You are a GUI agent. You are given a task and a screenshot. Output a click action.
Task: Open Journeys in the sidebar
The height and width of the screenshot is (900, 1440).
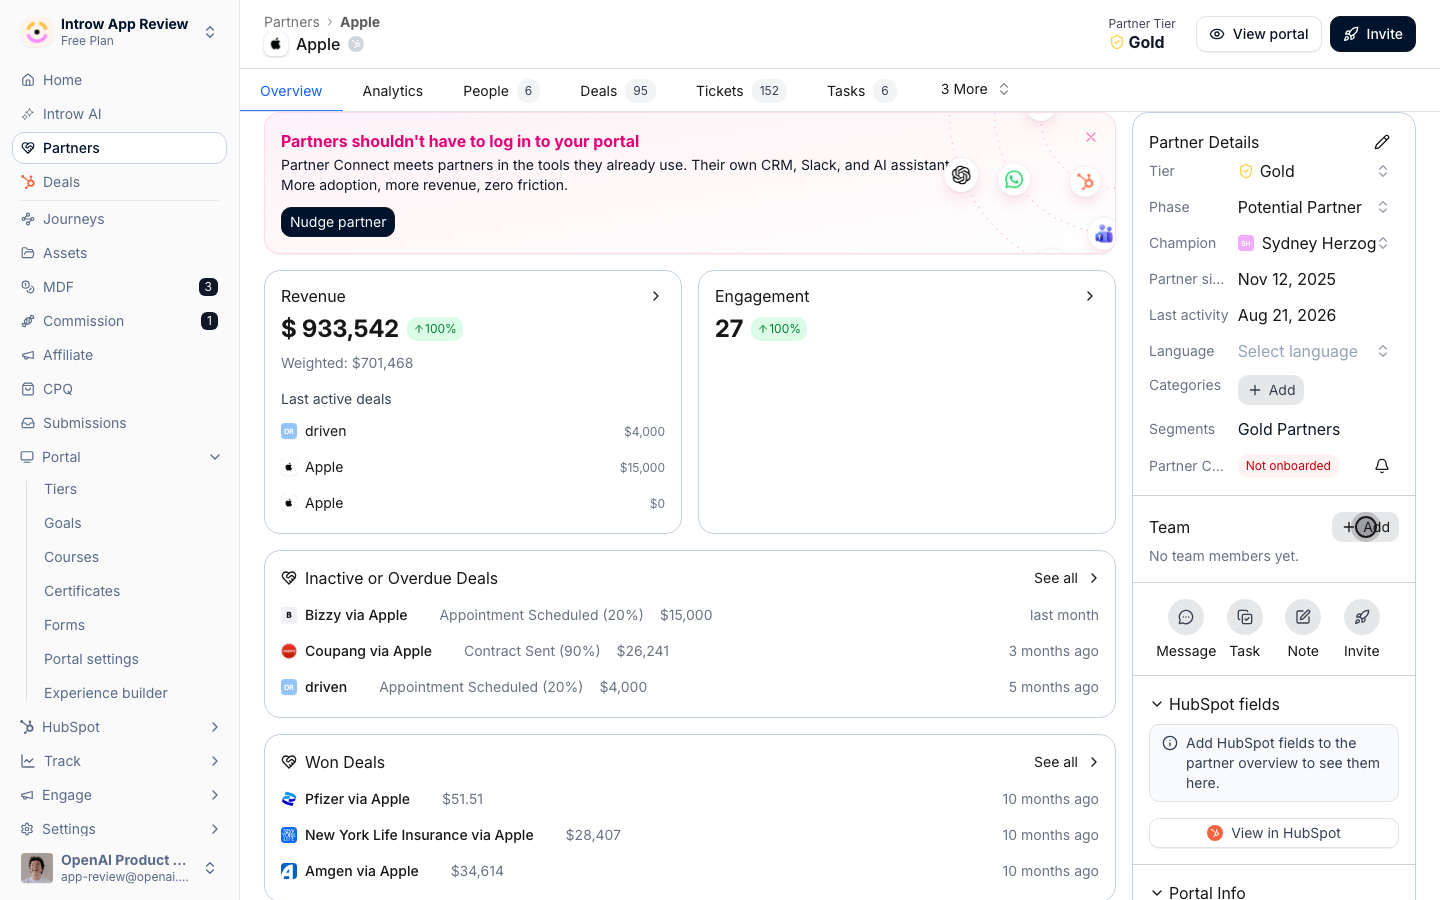(119, 219)
